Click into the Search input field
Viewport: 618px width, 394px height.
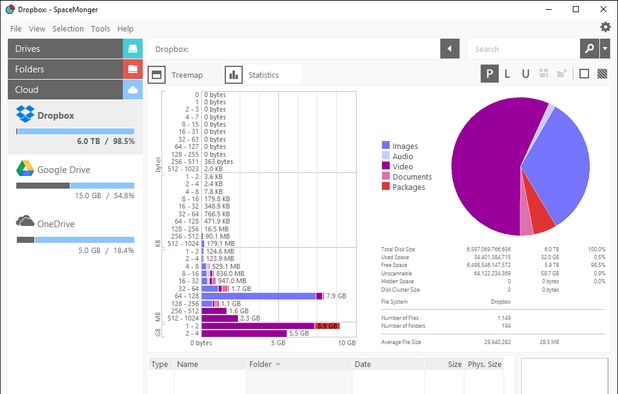(x=523, y=49)
